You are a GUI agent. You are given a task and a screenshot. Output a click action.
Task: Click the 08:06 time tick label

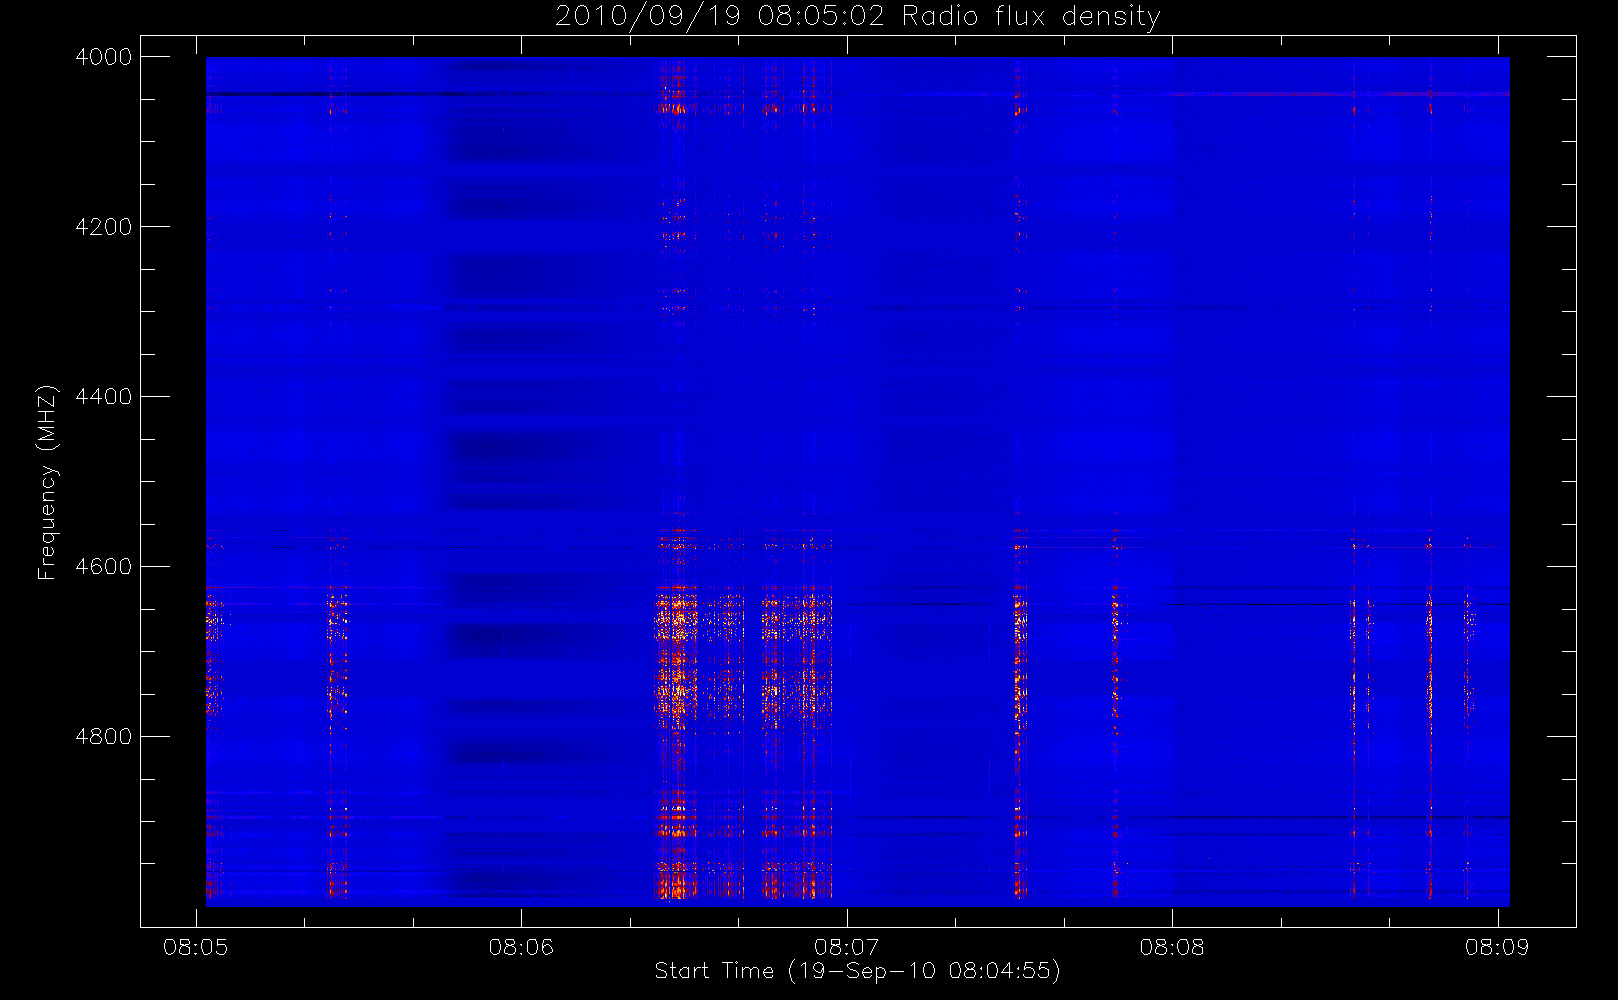click(521, 947)
